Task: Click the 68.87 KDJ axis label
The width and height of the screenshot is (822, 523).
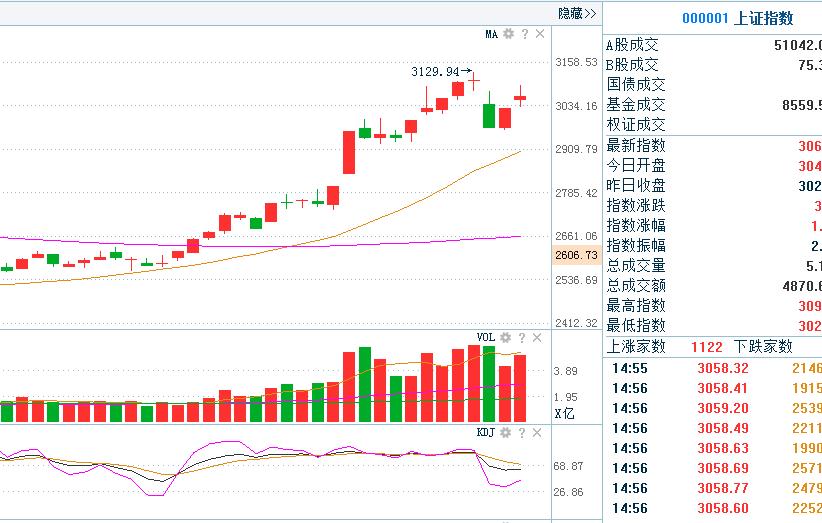Action: 569,466
